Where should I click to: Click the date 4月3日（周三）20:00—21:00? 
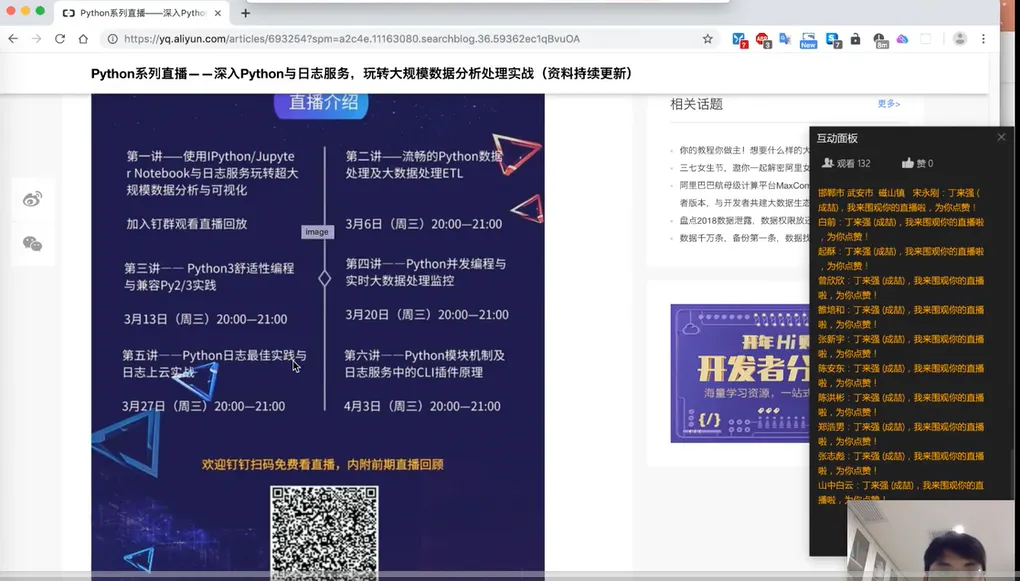tap(422, 406)
